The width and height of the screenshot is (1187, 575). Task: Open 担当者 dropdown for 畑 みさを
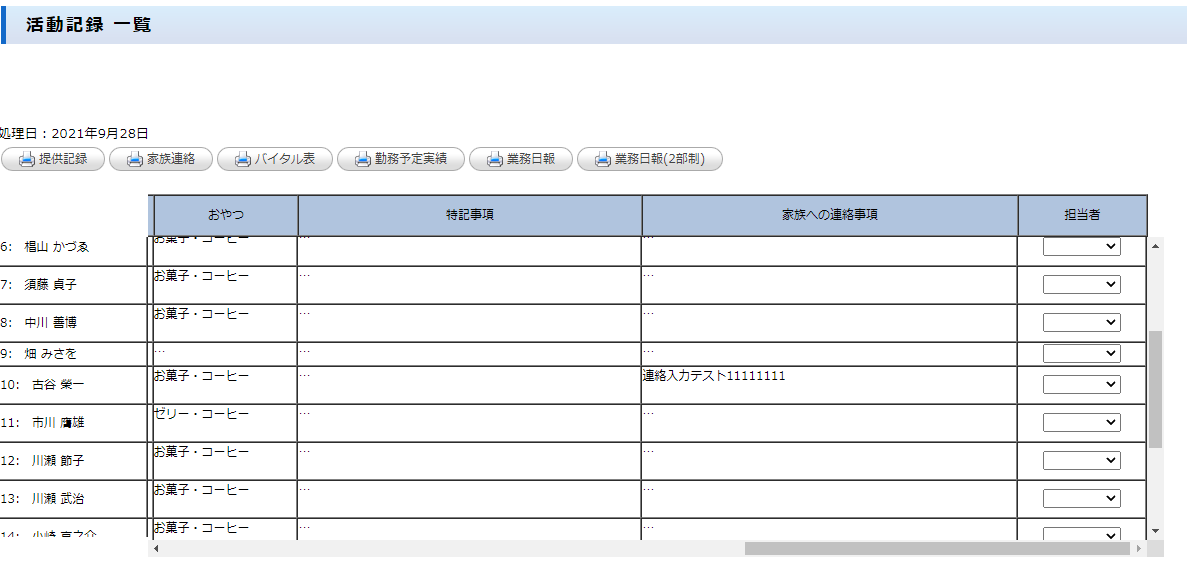[1081, 354]
